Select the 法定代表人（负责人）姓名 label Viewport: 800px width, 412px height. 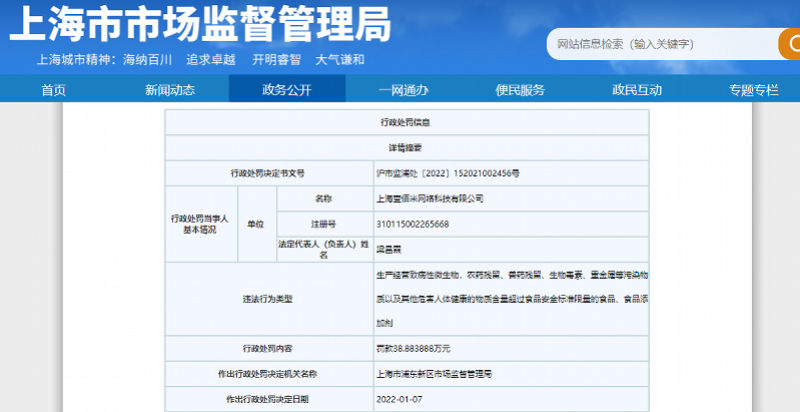324,250
